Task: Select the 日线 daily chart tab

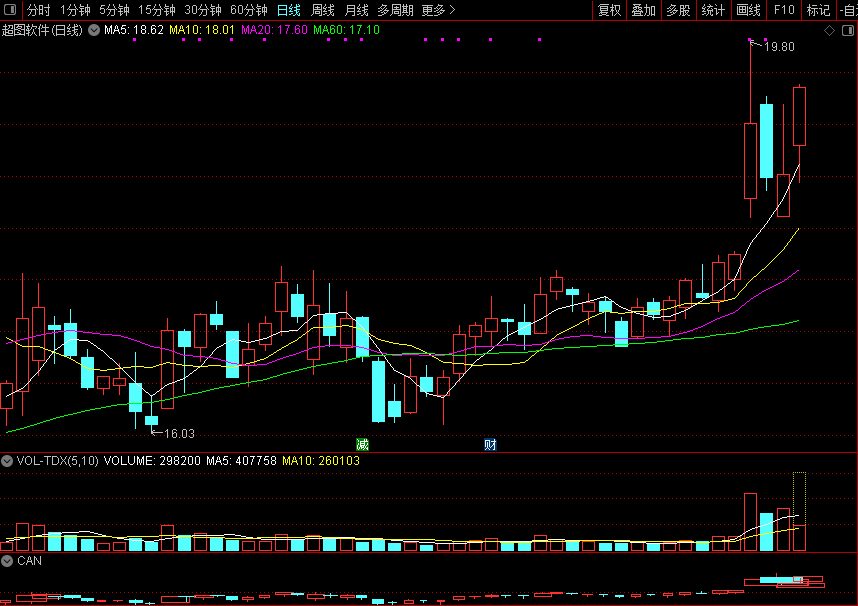Action: (289, 10)
